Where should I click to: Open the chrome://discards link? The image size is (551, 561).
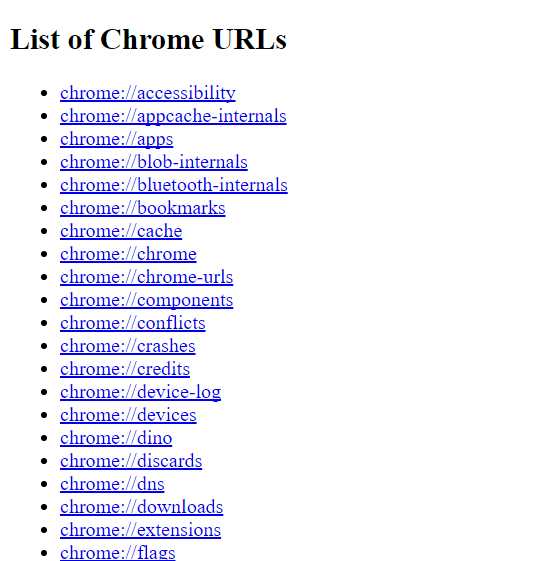(131, 461)
